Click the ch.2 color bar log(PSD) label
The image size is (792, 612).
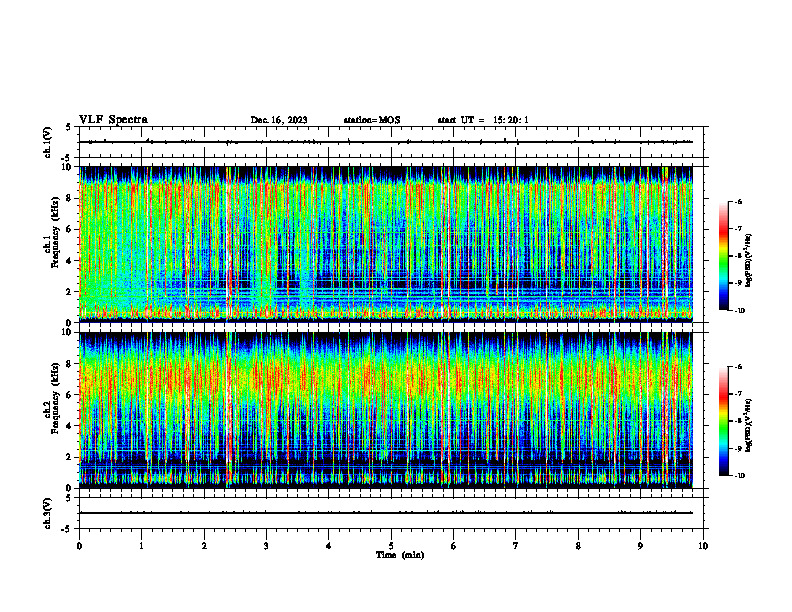(x=749, y=426)
